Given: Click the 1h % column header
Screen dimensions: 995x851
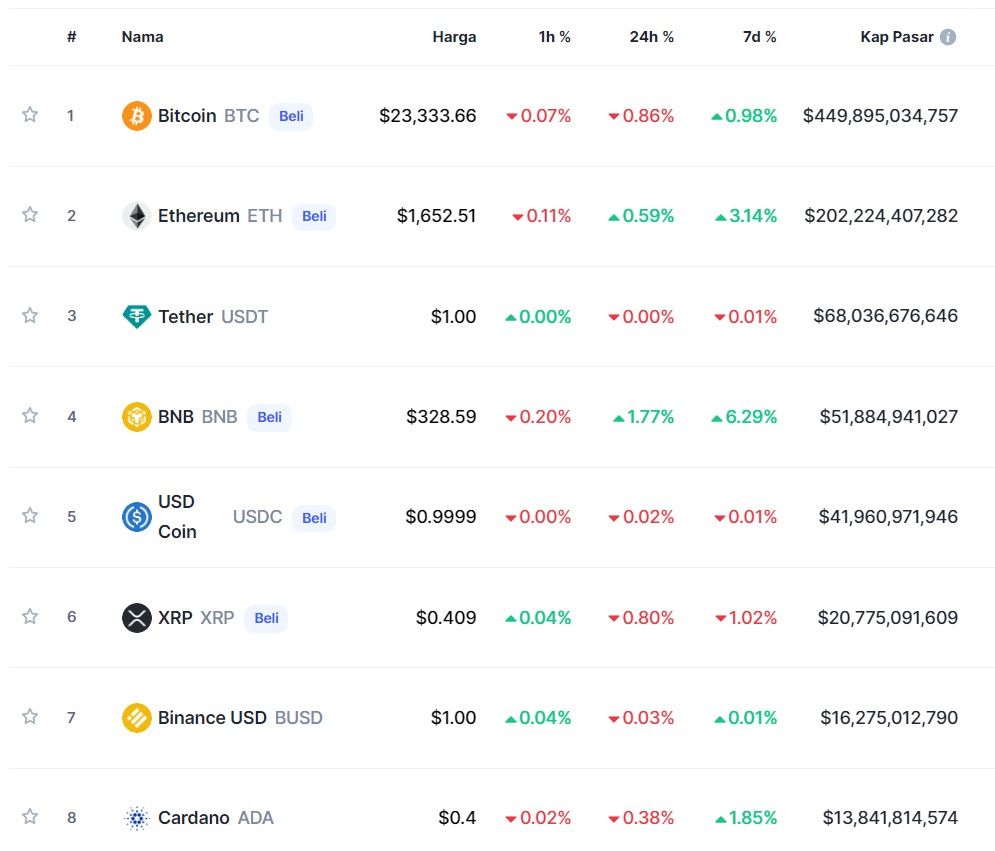Looking at the screenshot, I should click(x=554, y=36).
